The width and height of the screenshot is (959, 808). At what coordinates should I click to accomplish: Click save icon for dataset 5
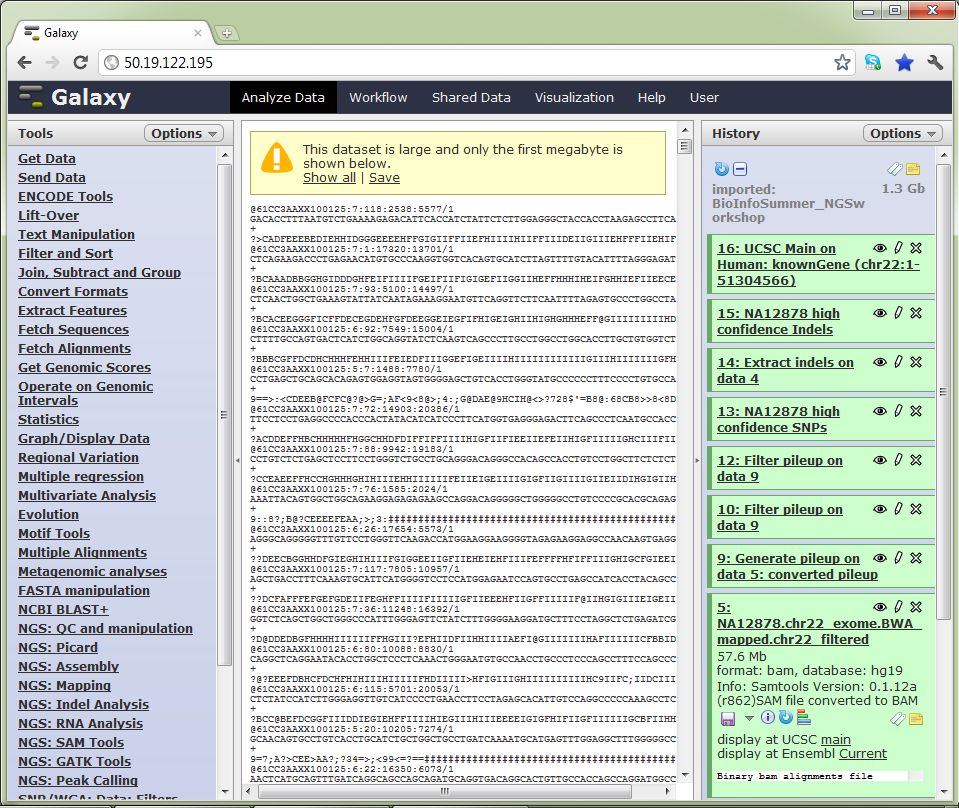tap(727, 717)
